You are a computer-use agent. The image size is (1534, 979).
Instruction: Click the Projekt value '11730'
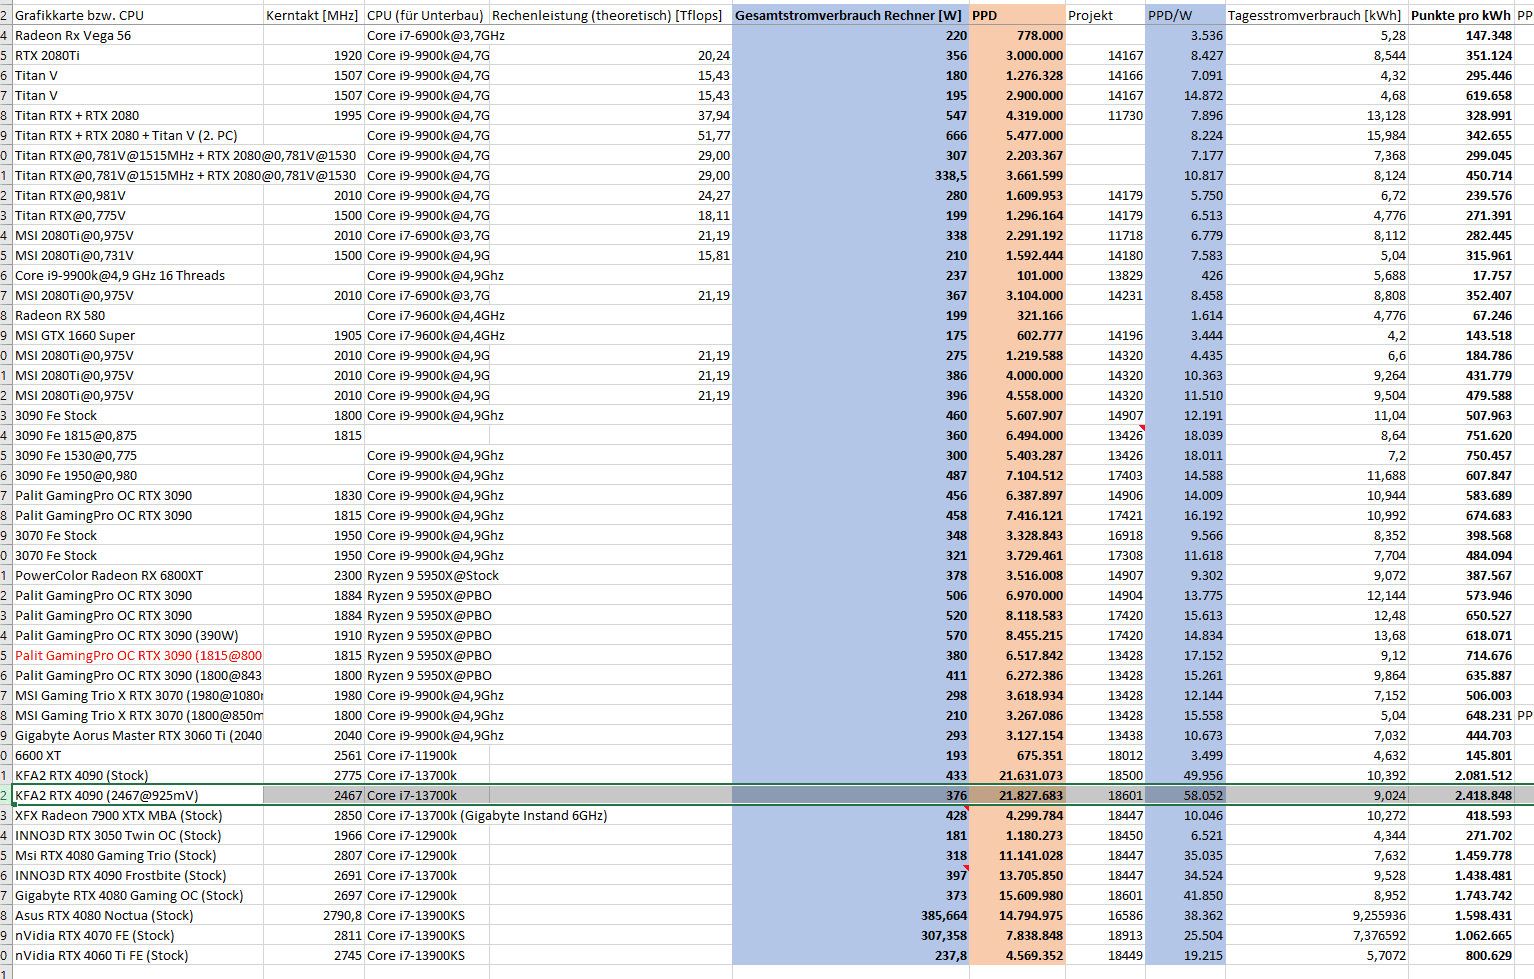click(x=1105, y=115)
